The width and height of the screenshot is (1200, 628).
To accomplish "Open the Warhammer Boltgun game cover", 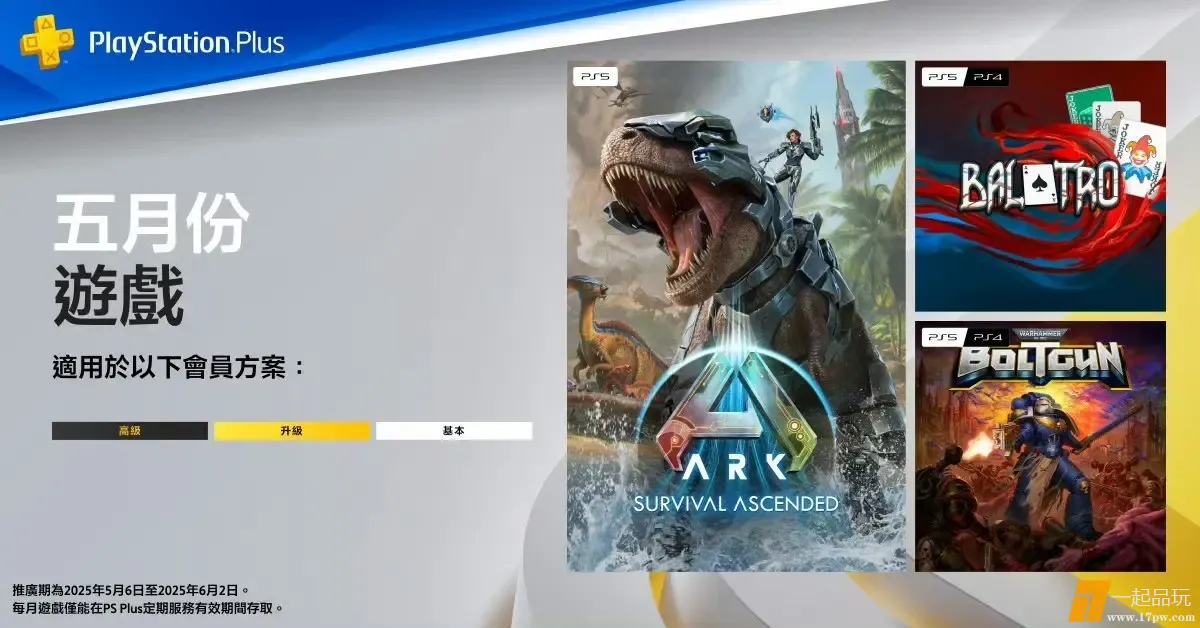I will pyautogui.click(x=1040, y=446).
